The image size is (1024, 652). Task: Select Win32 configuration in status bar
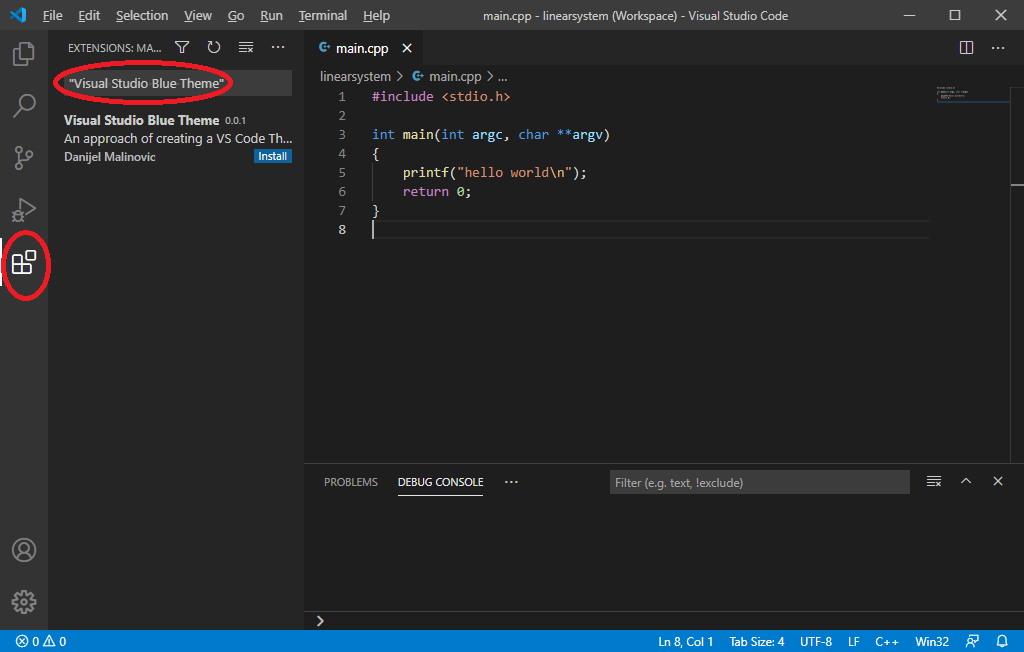coord(932,642)
